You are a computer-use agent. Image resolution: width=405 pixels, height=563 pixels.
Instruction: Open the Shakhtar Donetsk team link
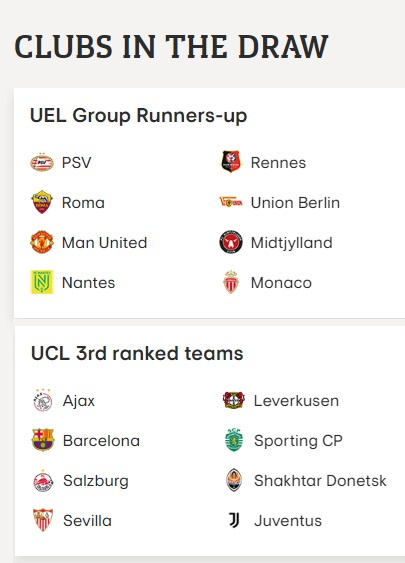pos(320,480)
